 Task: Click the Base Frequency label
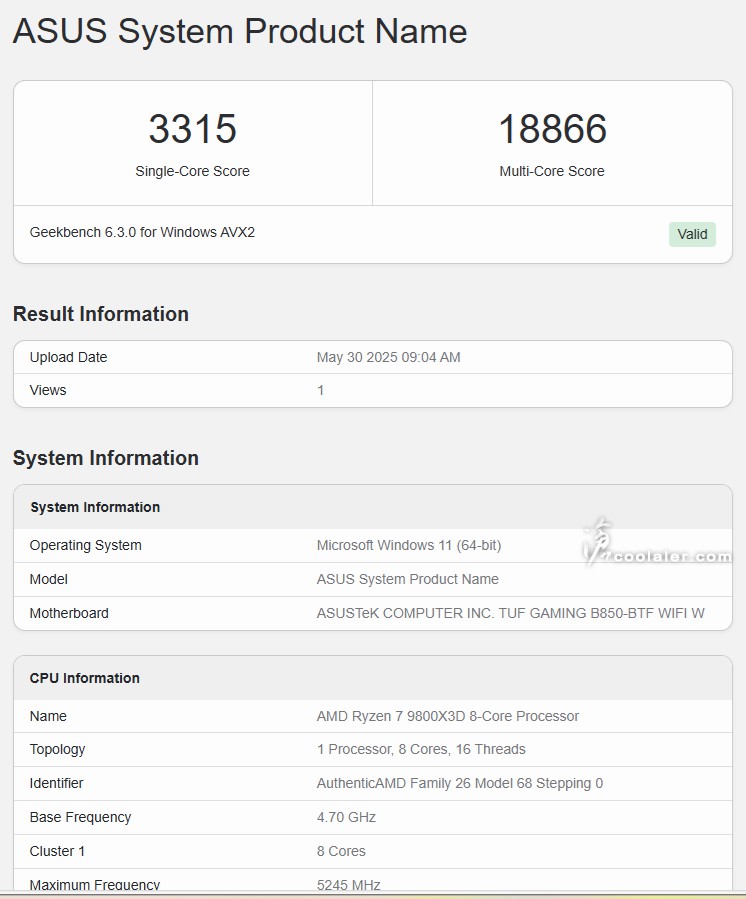pos(80,817)
